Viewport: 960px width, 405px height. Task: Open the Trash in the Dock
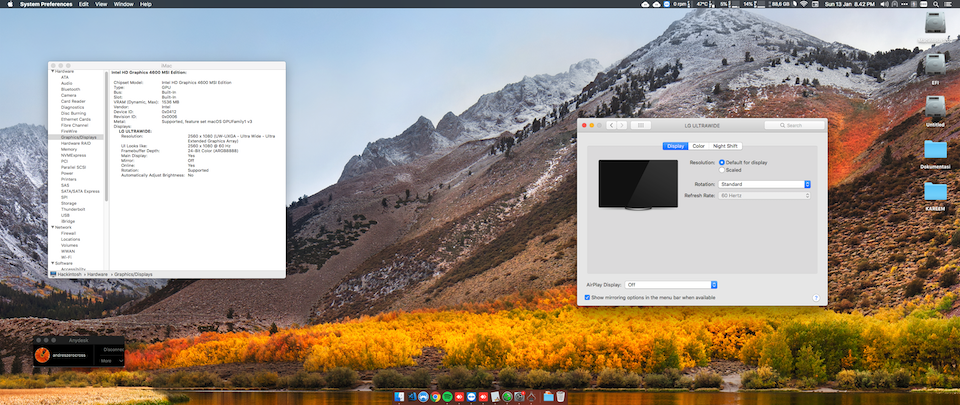[x=561, y=396]
